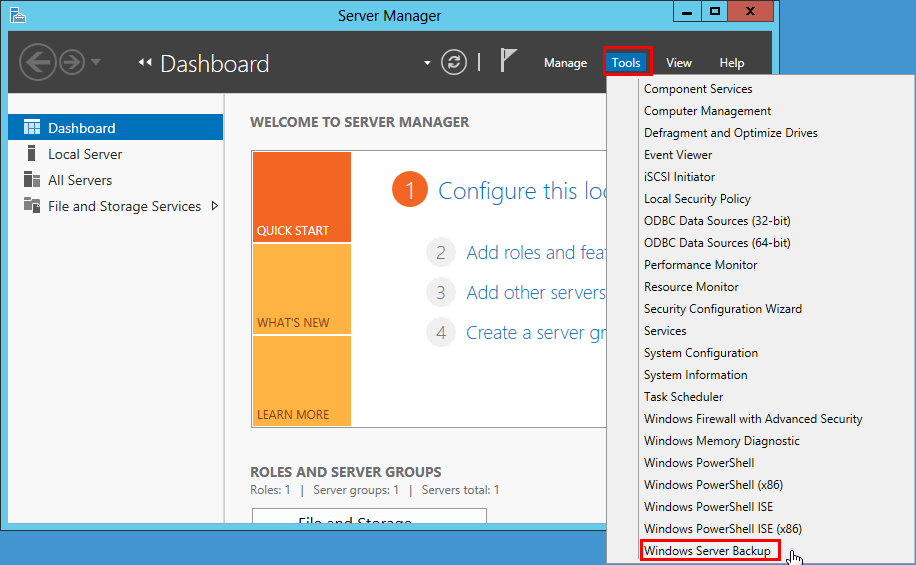Select Computer Management menu entry
Image resolution: width=916 pixels, height=565 pixels.
tap(707, 111)
